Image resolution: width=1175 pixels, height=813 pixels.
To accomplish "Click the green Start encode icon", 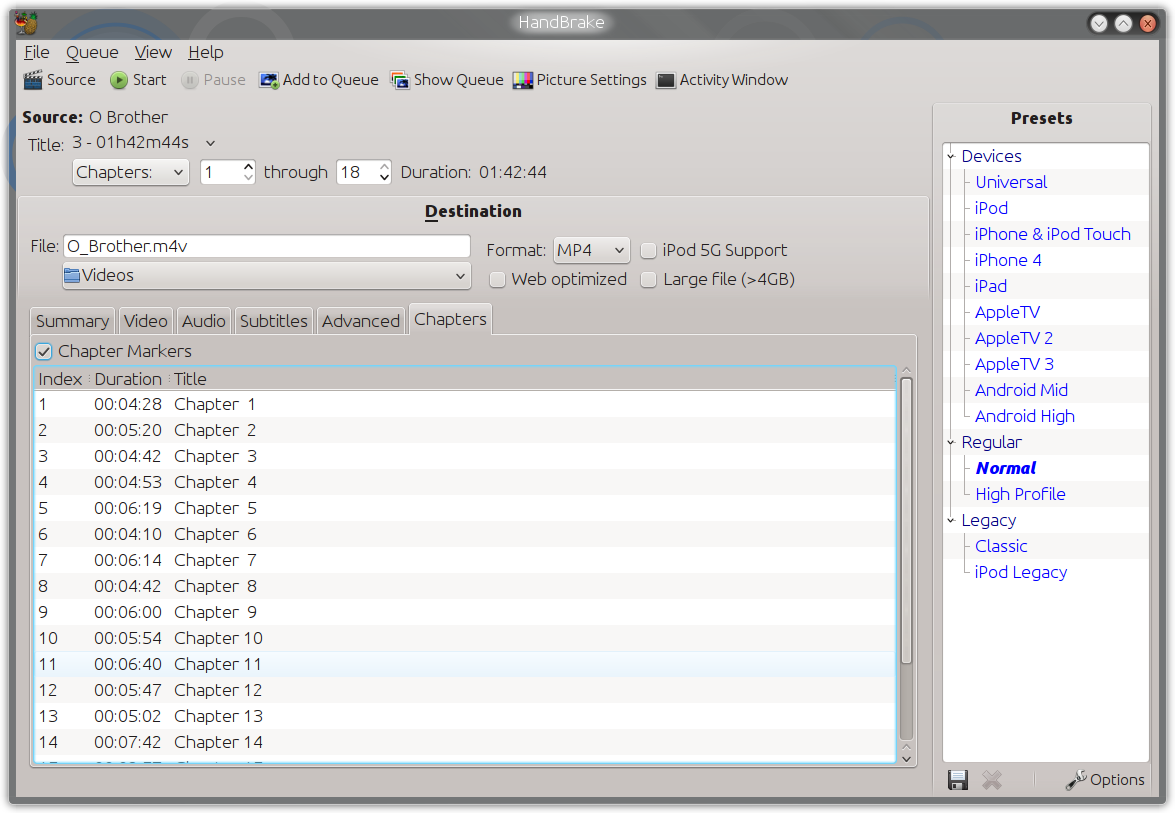I will [x=118, y=80].
